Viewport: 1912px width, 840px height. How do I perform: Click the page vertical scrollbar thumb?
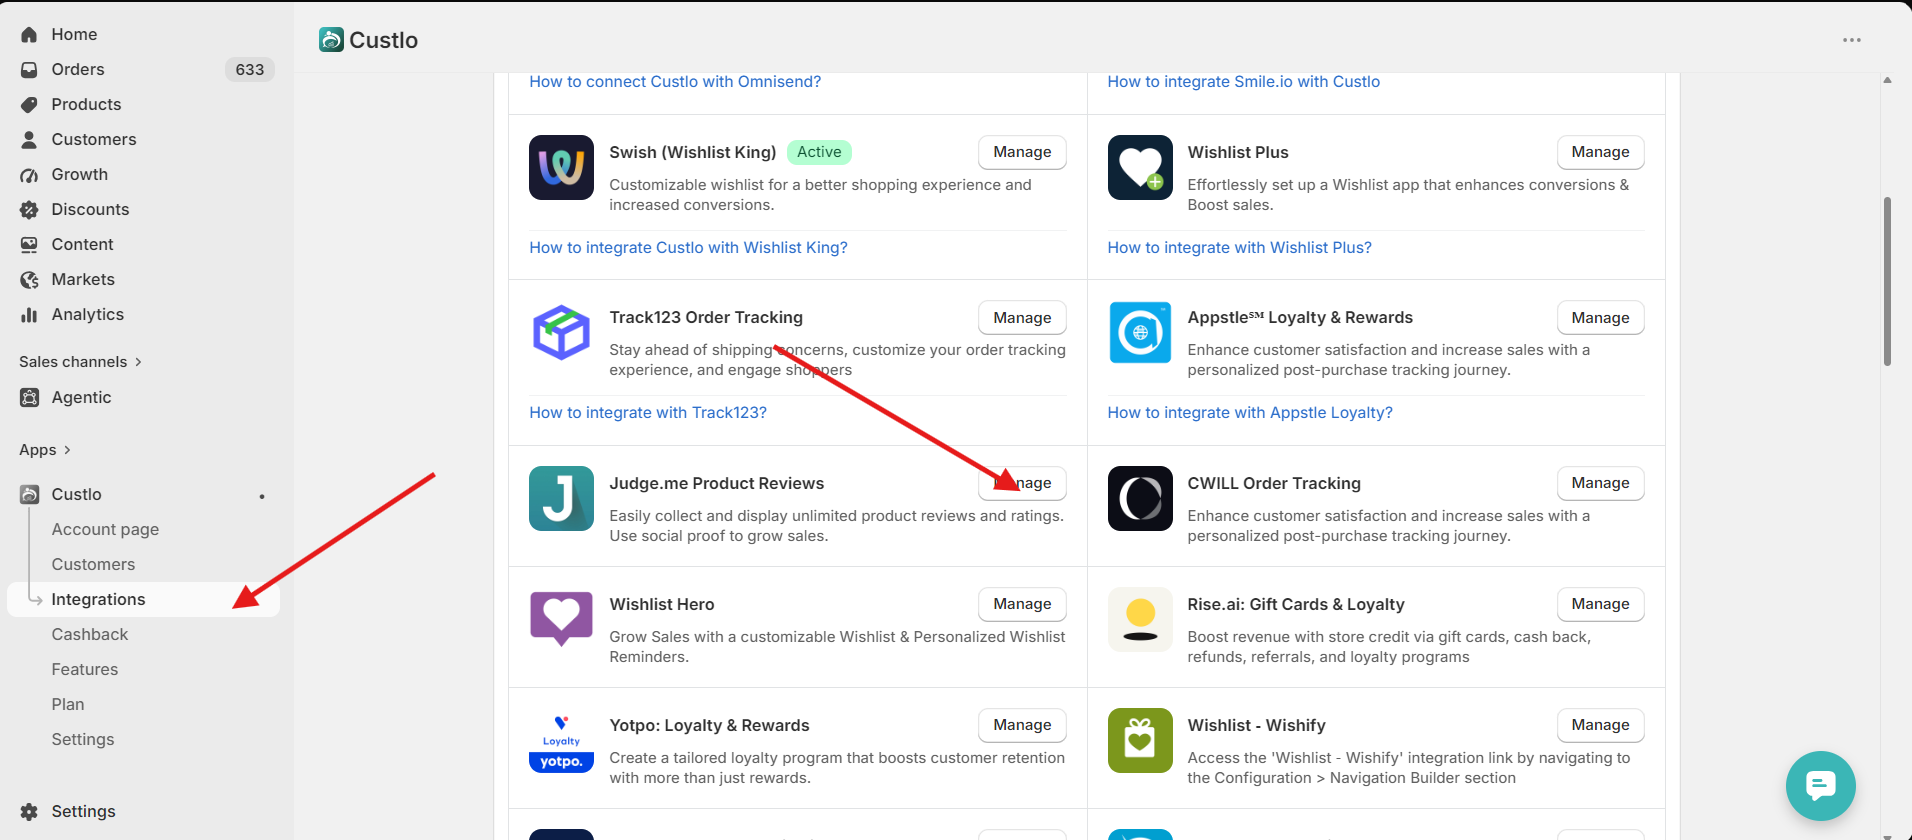point(1887,281)
